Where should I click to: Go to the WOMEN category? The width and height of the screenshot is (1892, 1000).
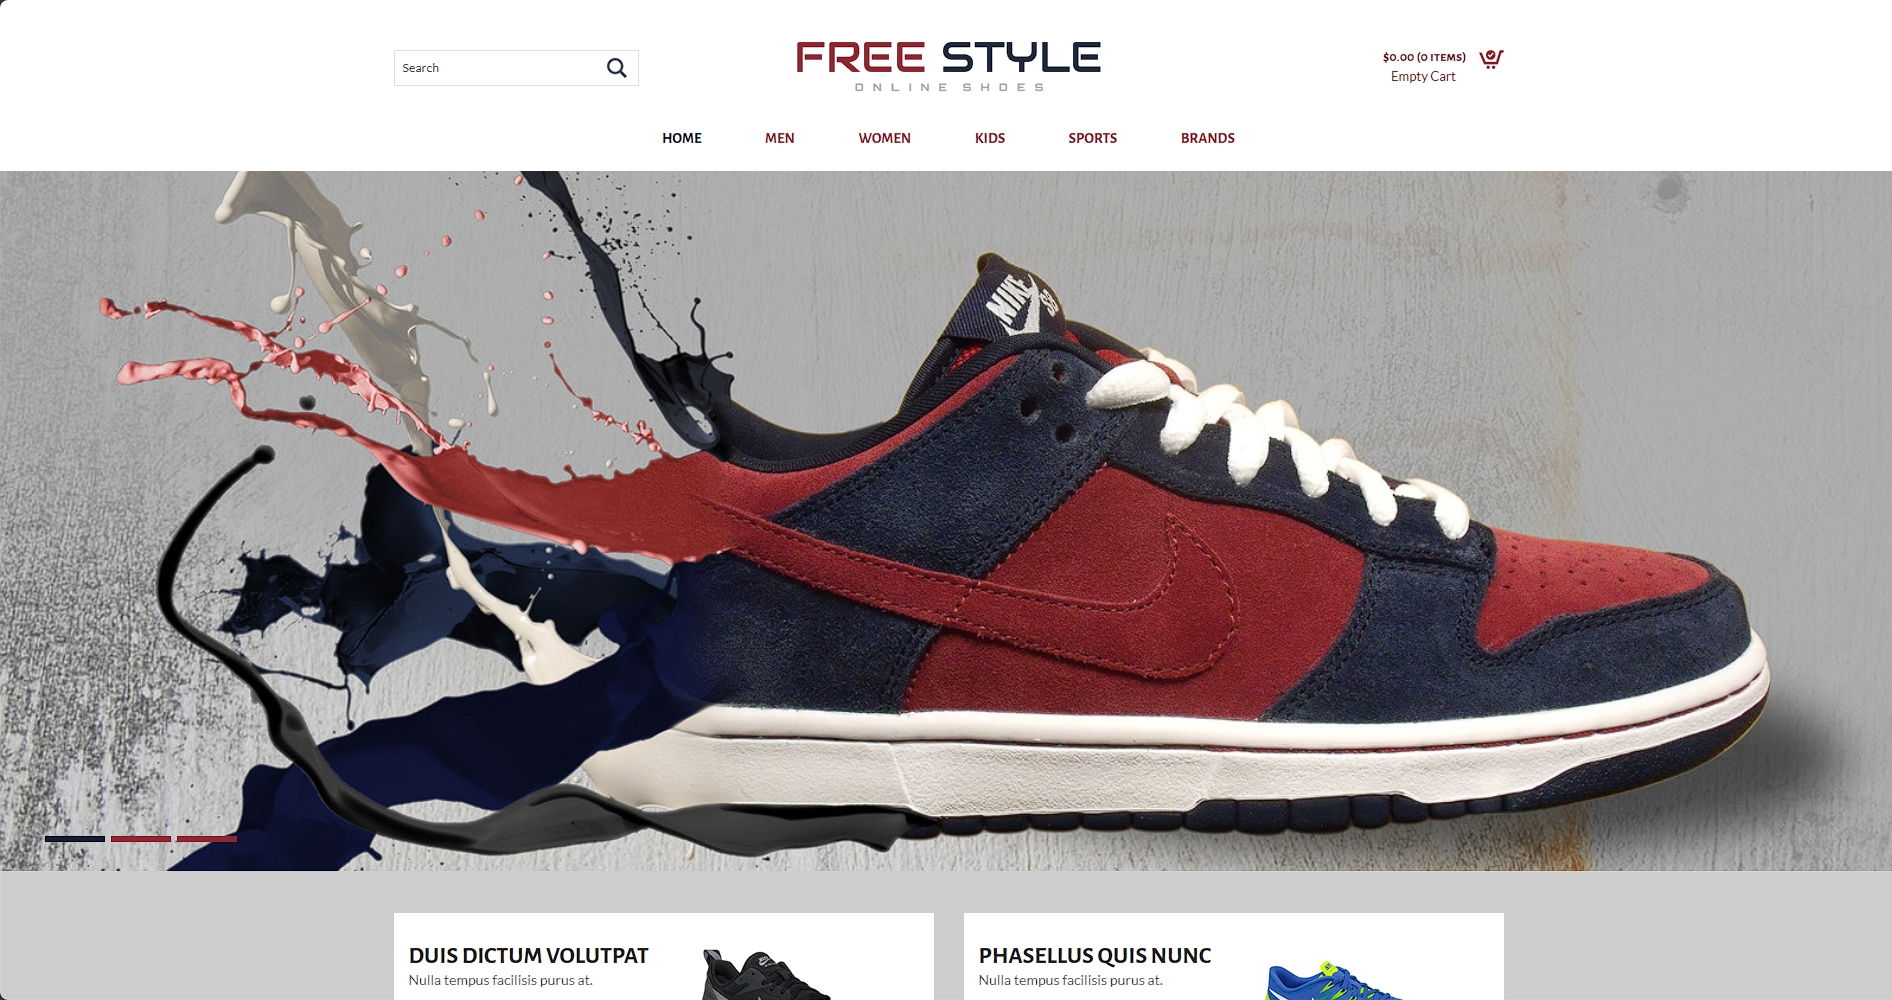885,138
